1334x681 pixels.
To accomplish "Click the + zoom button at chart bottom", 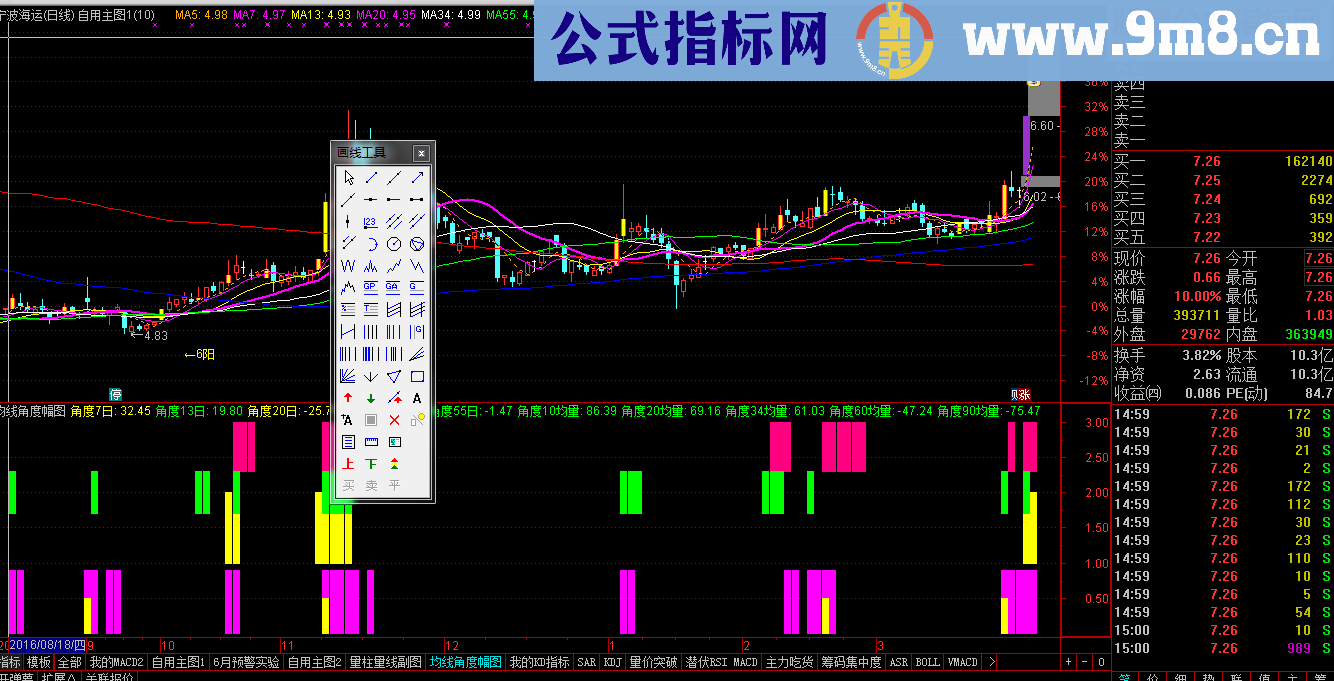I will click(1067, 662).
